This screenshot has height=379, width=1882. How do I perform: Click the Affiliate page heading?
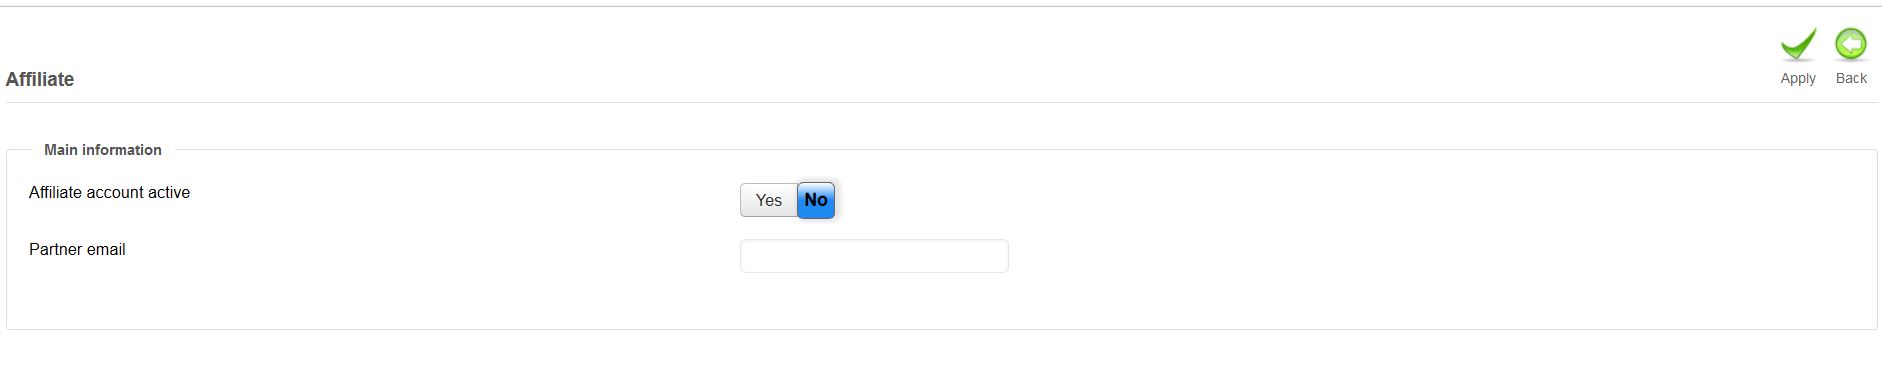[40, 79]
